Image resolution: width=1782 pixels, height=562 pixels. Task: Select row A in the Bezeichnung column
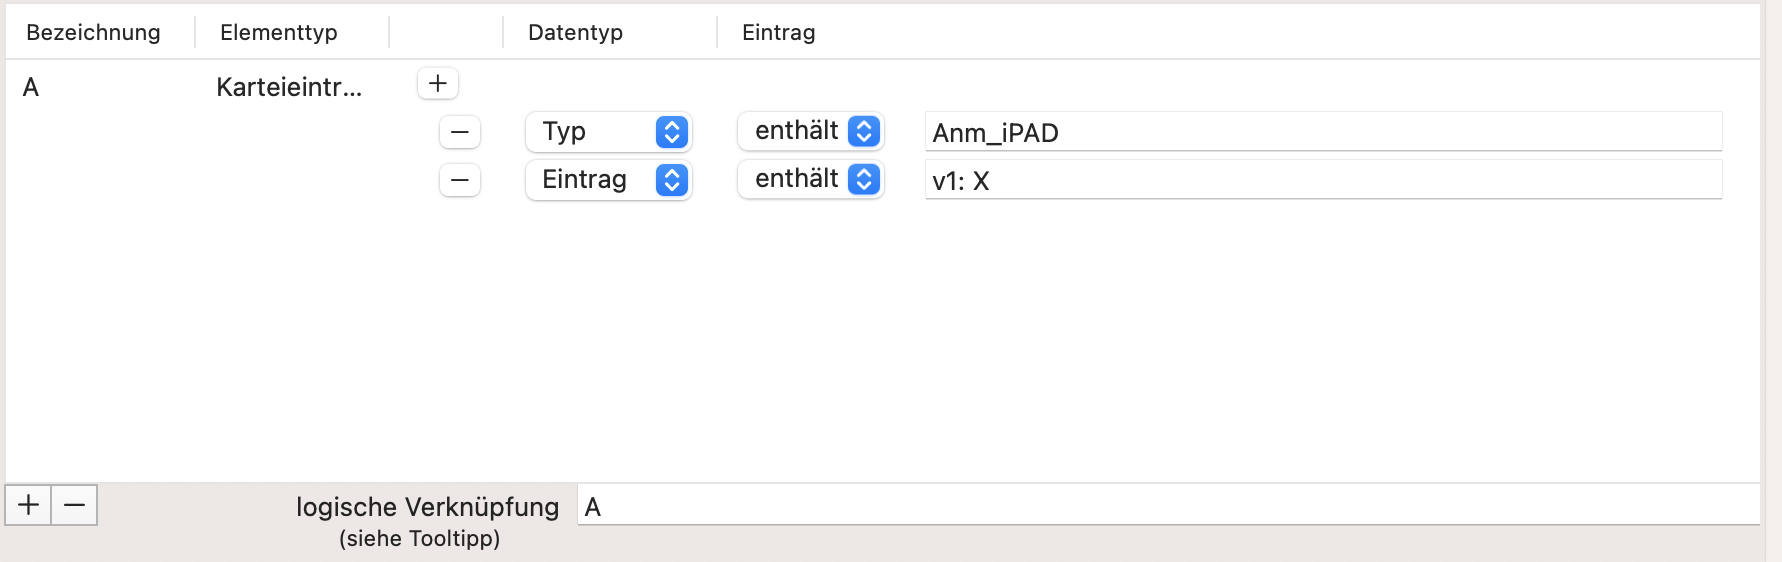[x=31, y=88]
